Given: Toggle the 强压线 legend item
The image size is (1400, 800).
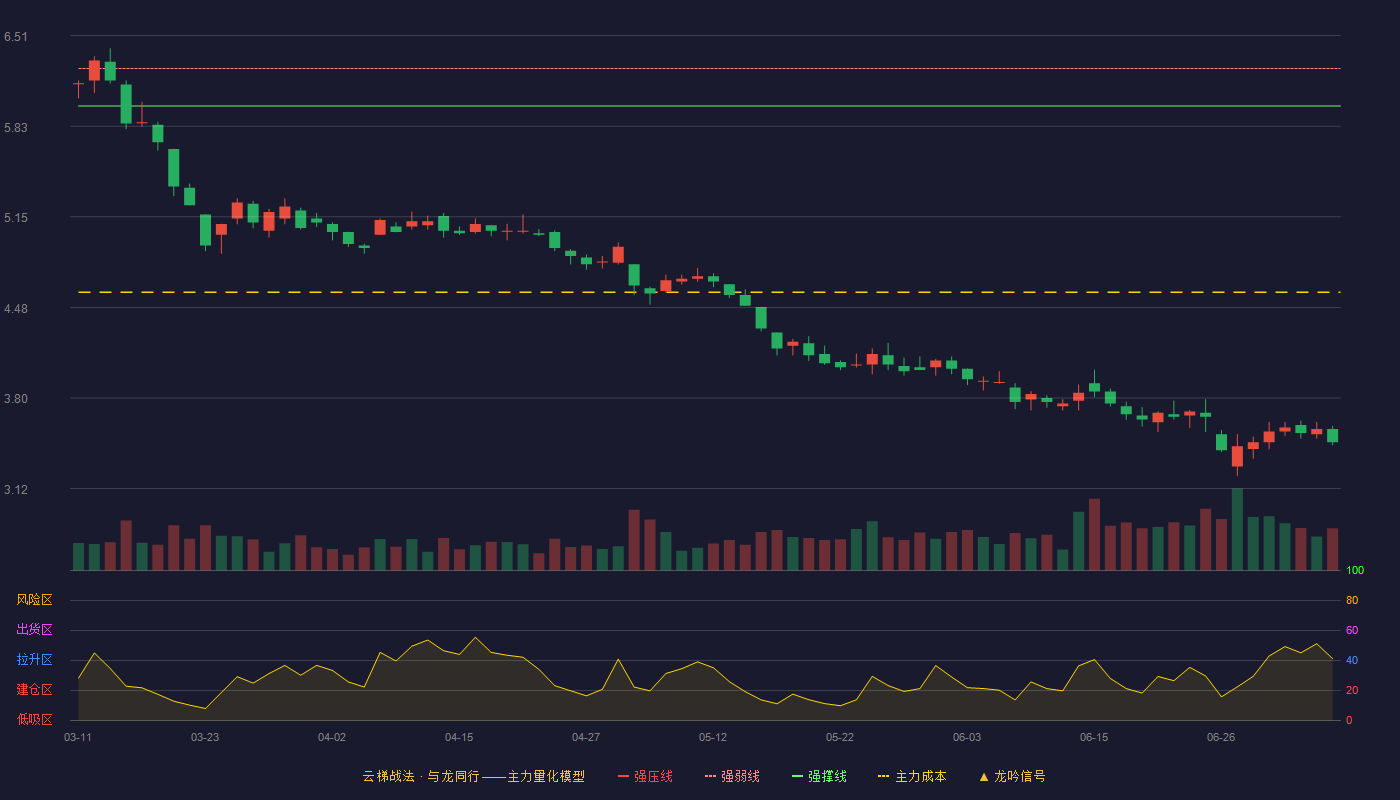Looking at the screenshot, I should [645, 776].
